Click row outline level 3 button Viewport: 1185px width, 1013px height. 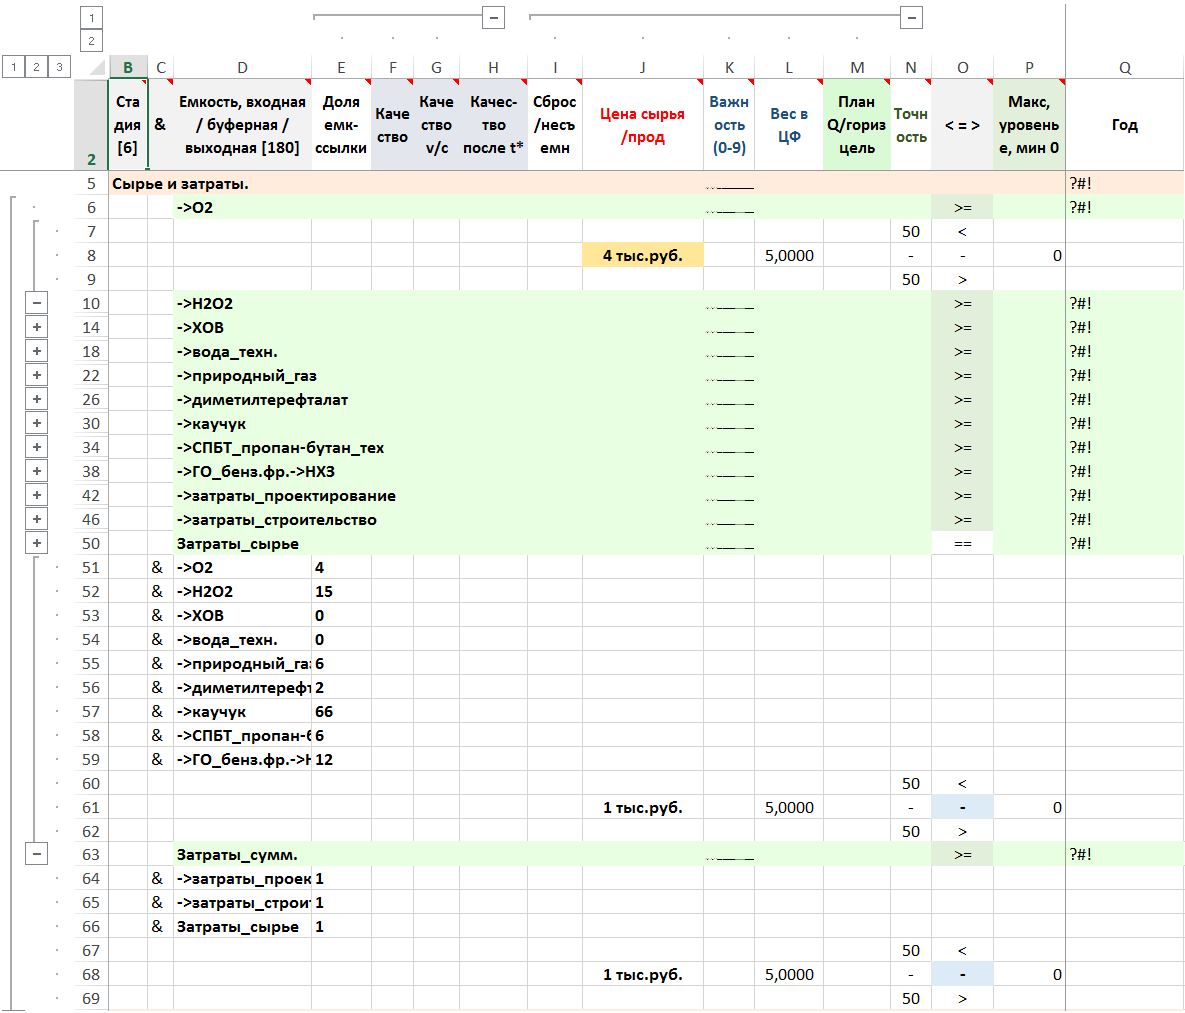[60, 67]
